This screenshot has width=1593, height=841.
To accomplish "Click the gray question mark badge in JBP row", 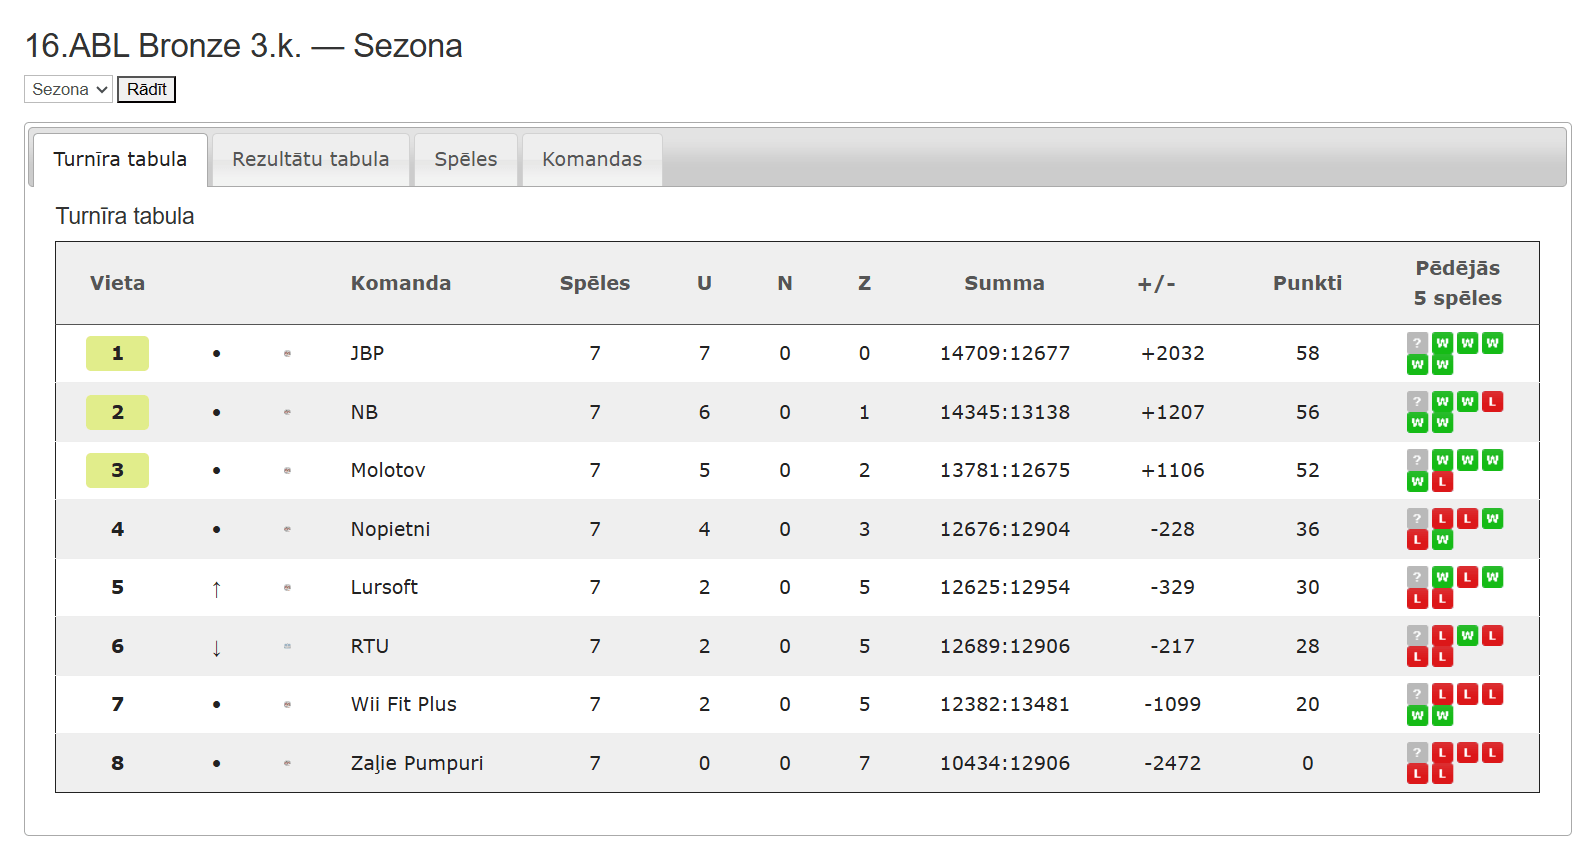I will [1417, 343].
